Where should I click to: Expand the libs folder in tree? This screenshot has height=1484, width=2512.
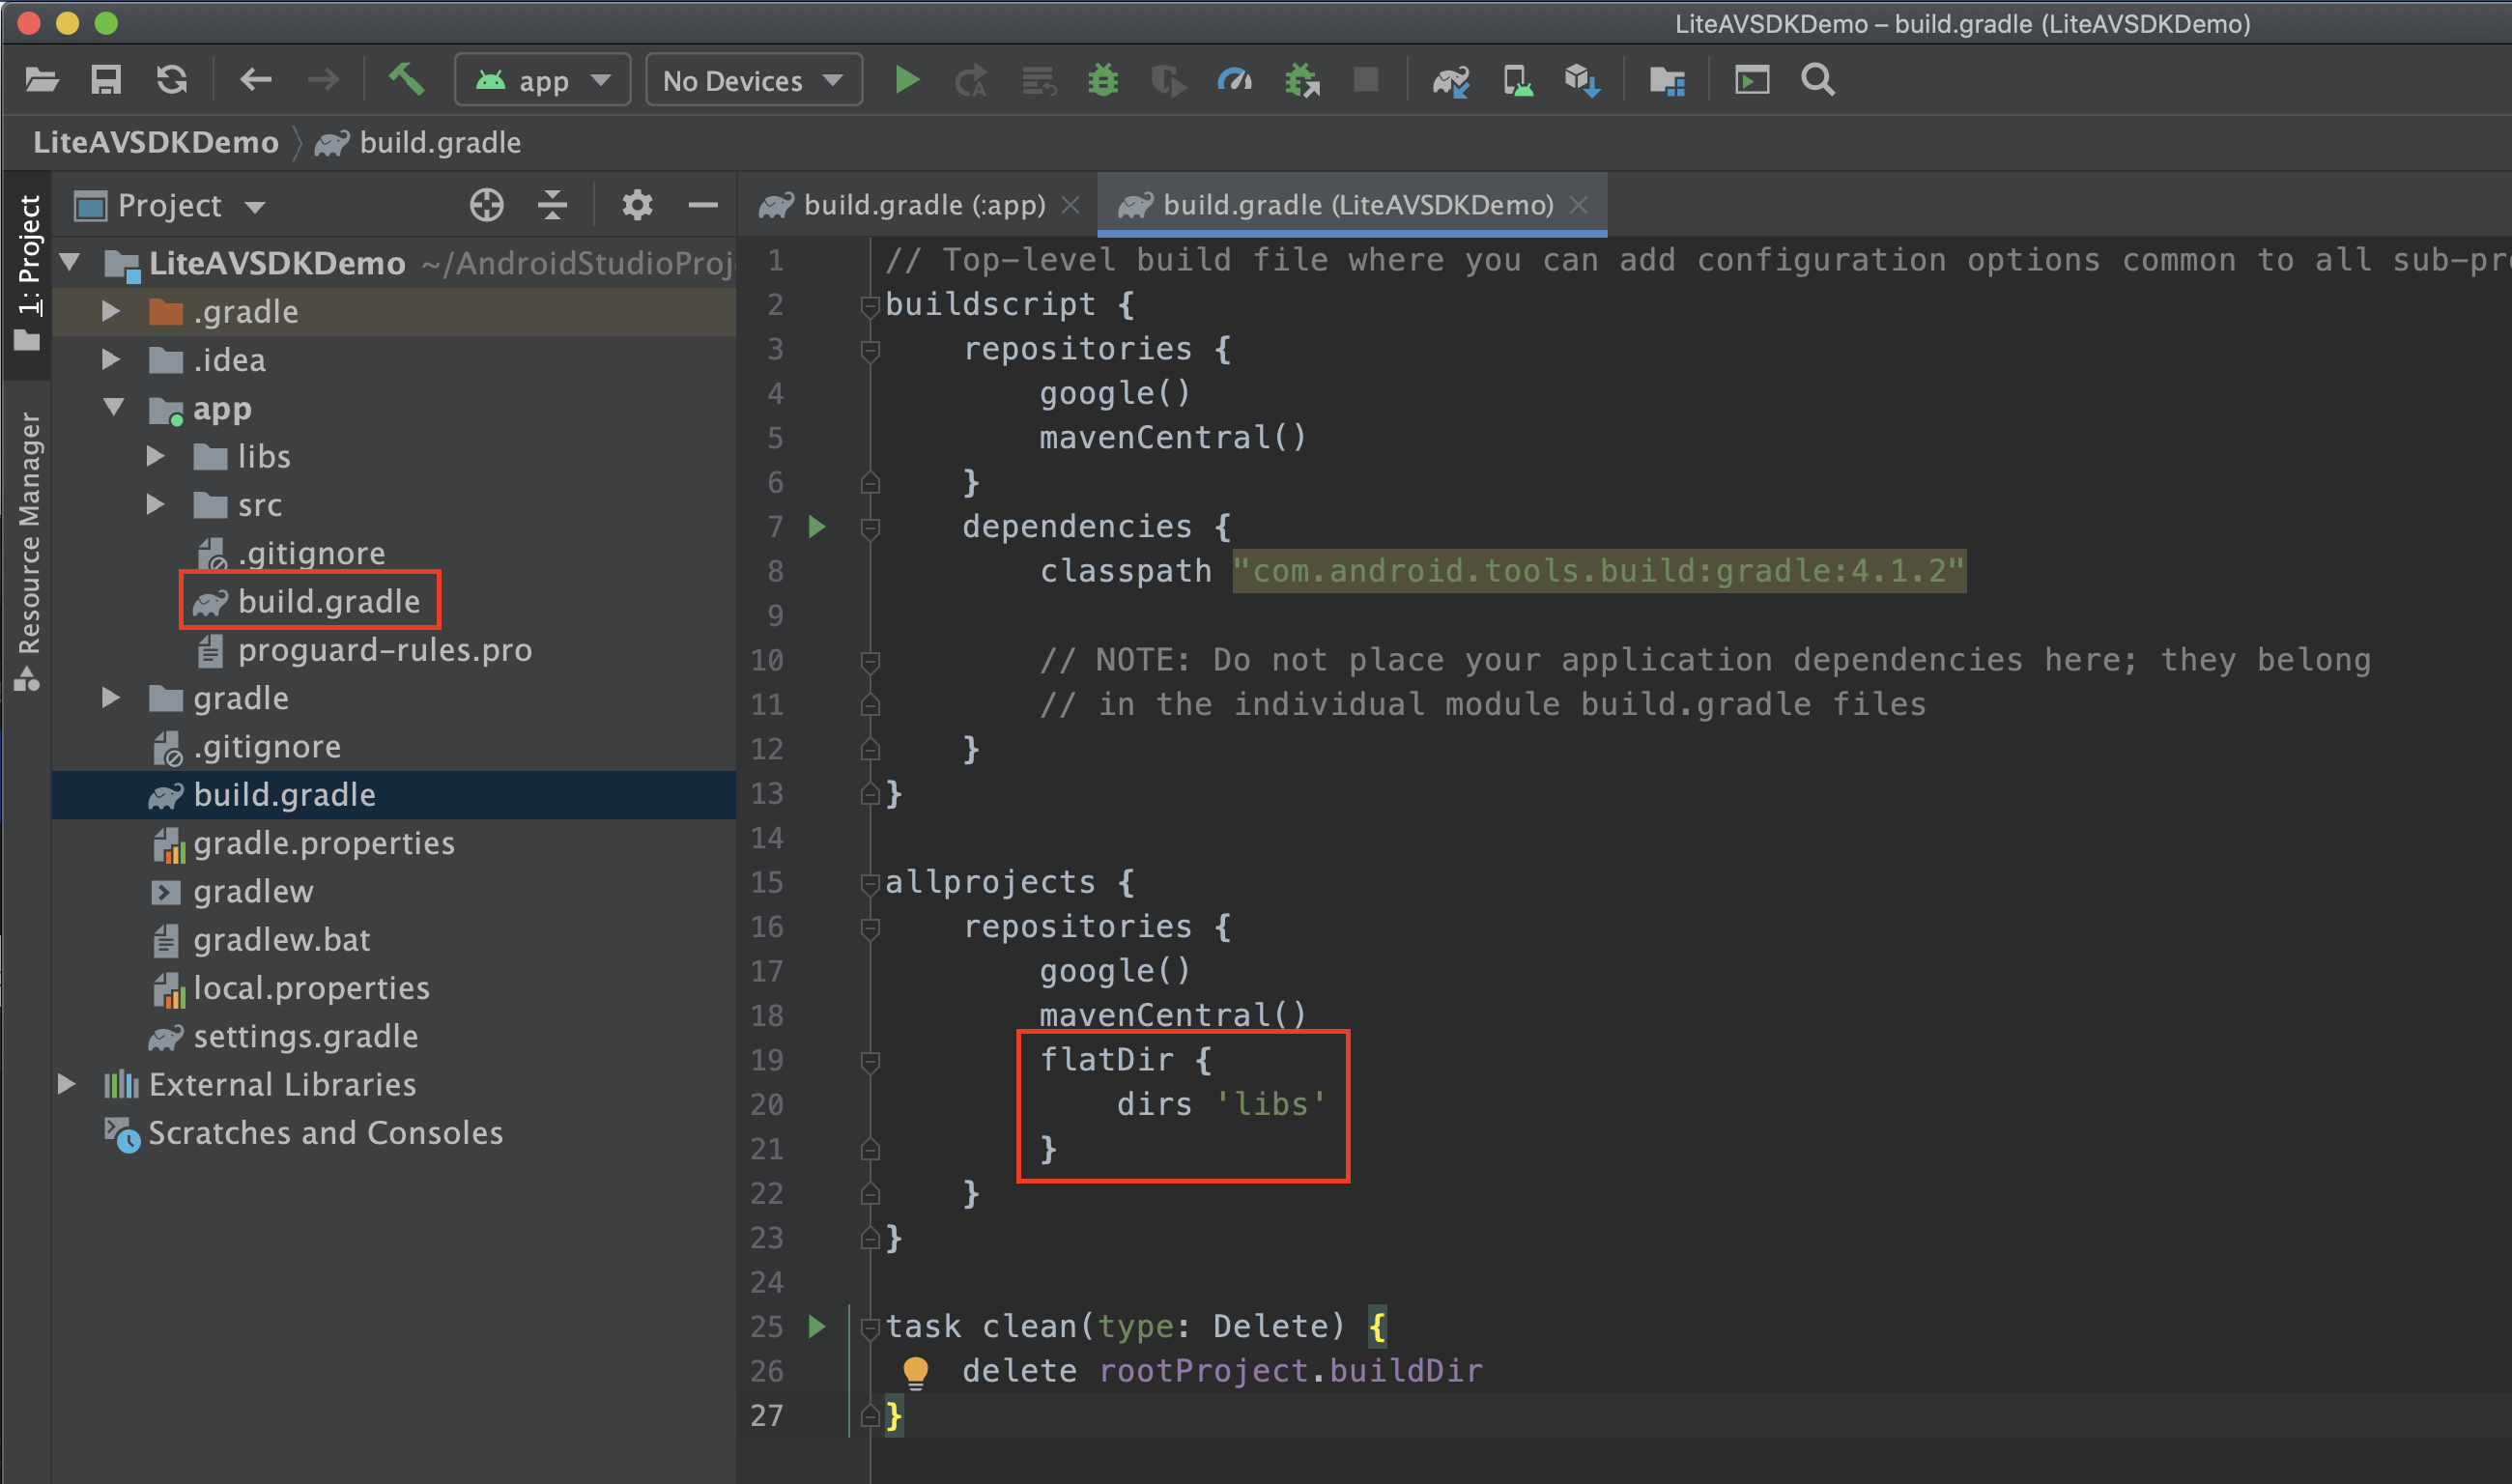[x=155, y=457]
